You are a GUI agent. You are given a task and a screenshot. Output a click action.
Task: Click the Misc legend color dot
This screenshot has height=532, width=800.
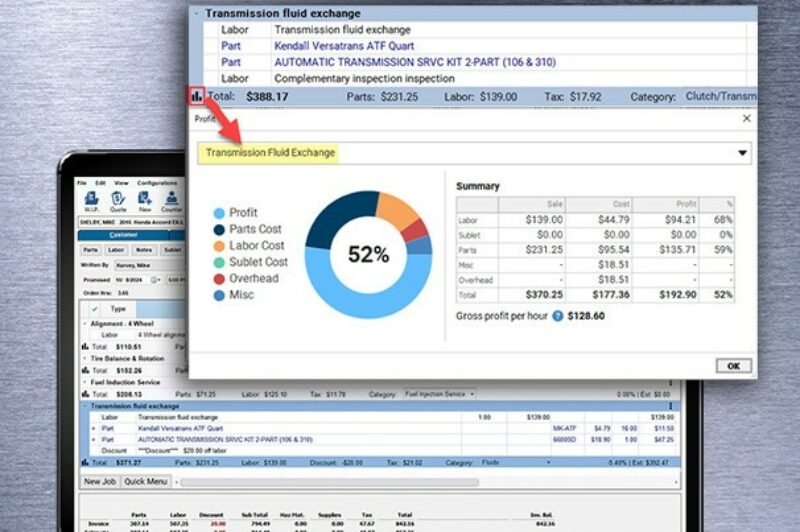pos(219,295)
